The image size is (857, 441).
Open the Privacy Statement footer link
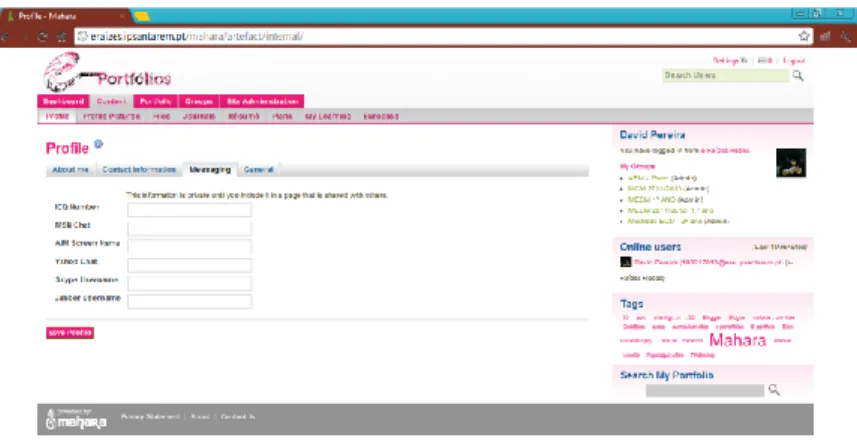point(150,417)
